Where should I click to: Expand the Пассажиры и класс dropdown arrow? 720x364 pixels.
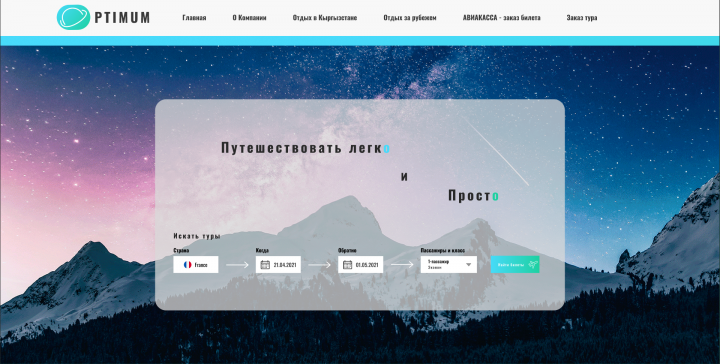[468, 265]
